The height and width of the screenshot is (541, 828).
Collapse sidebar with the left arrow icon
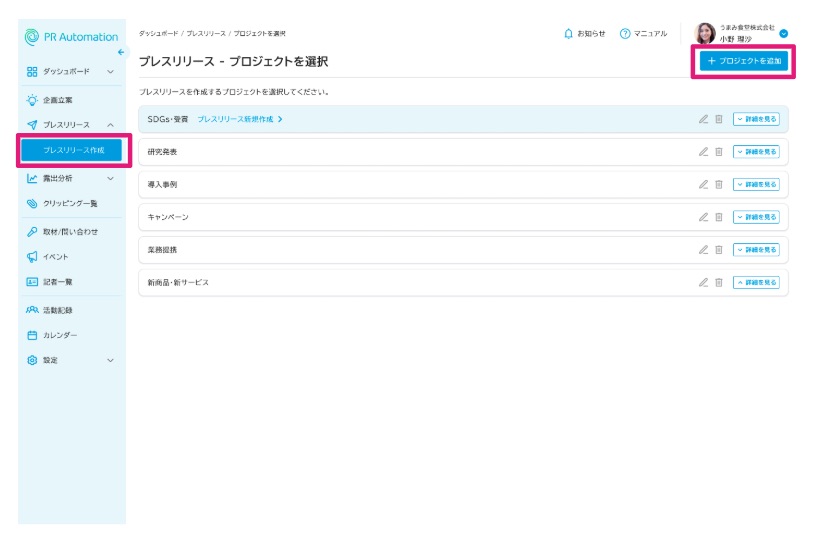pos(121,52)
